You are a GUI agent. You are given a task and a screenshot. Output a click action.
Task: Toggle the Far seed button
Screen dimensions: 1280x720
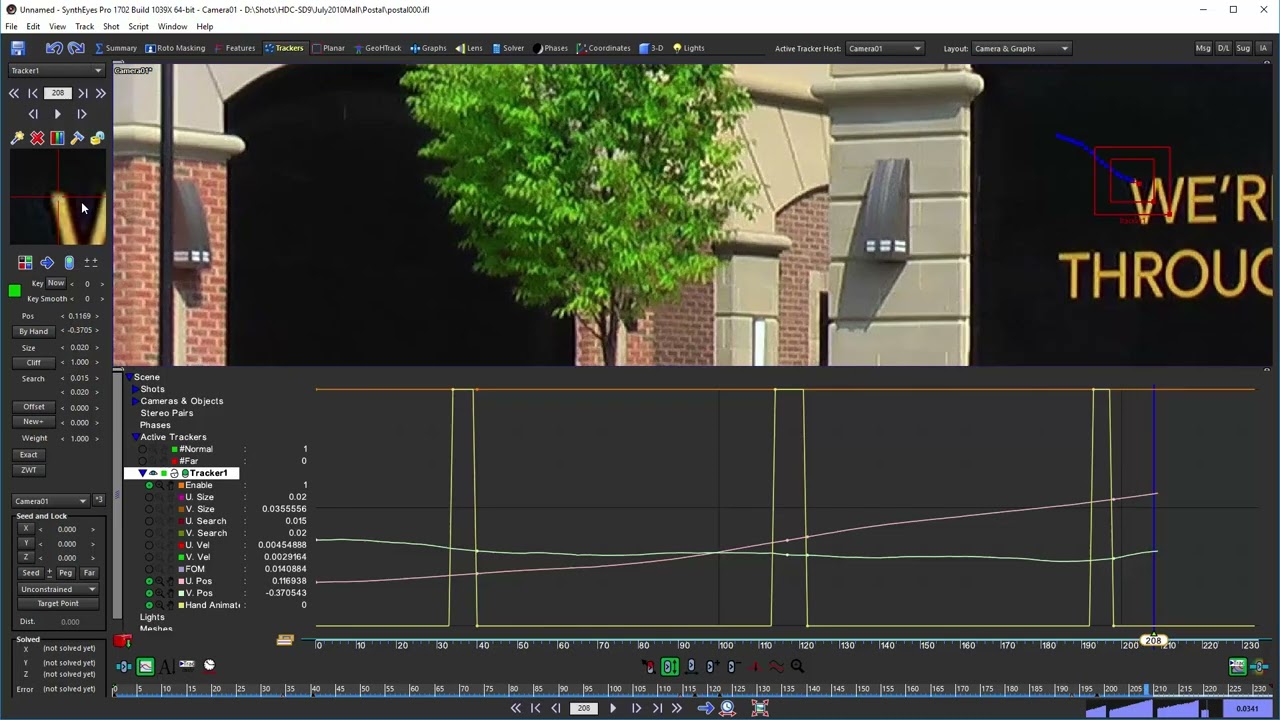pyautogui.click(x=89, y=573)
